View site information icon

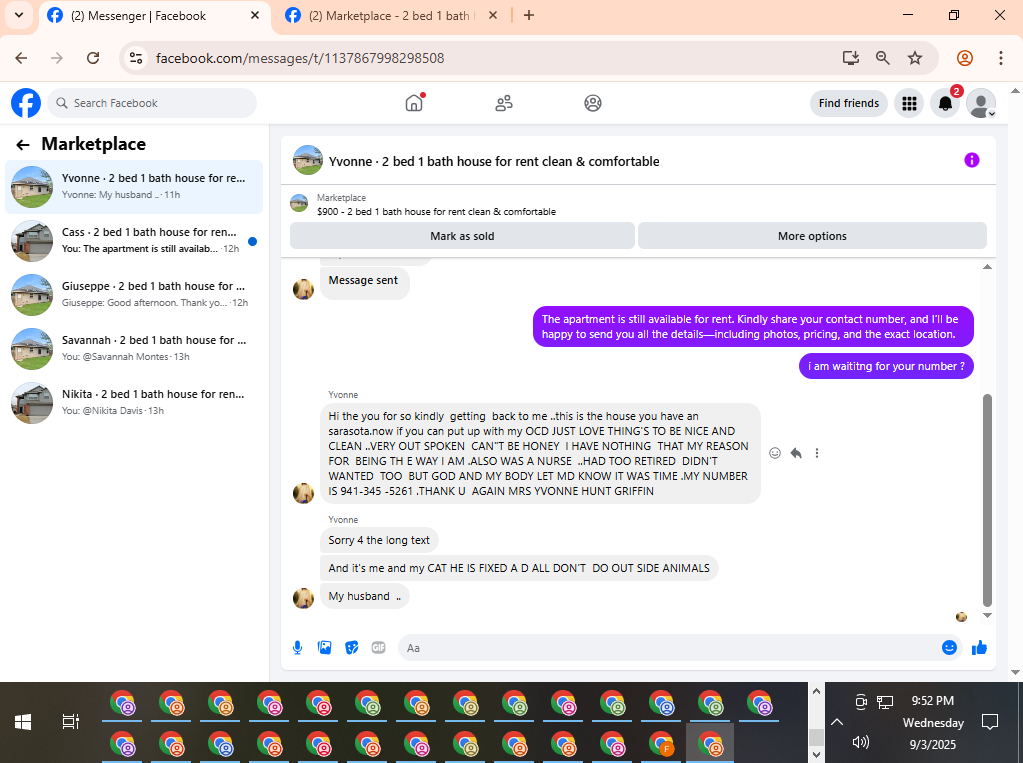click(136, 58)
